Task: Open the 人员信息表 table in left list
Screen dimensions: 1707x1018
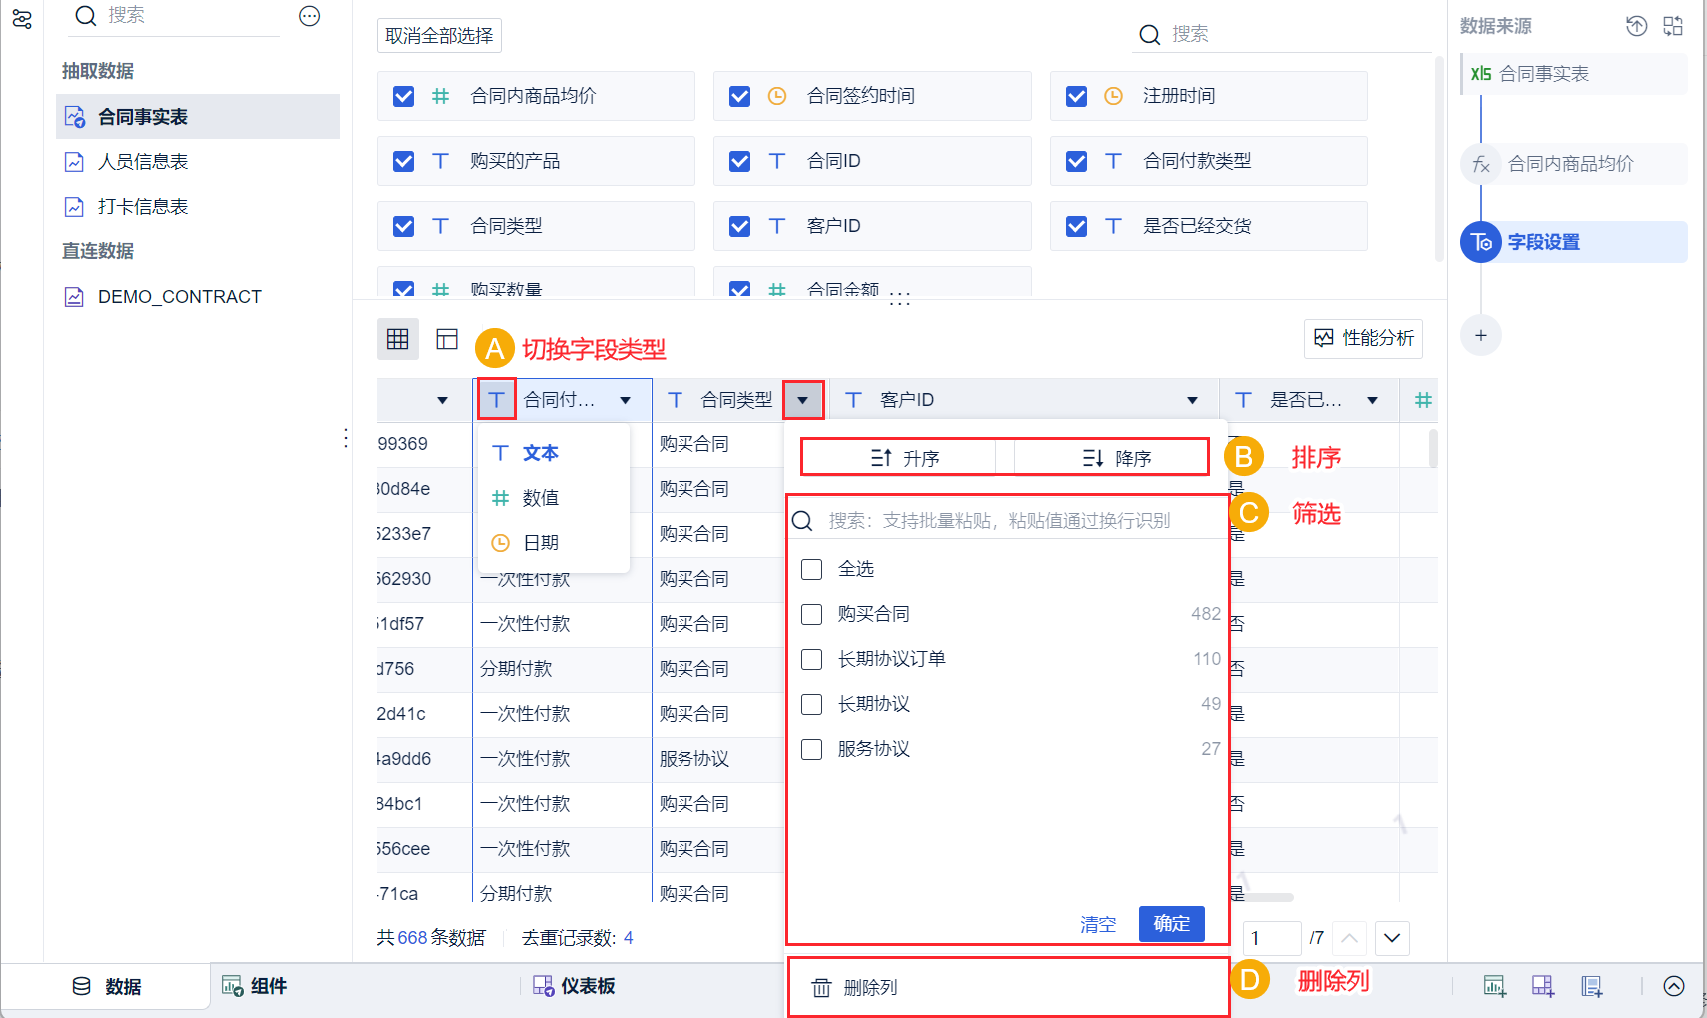Action: [x=198, y=162]
